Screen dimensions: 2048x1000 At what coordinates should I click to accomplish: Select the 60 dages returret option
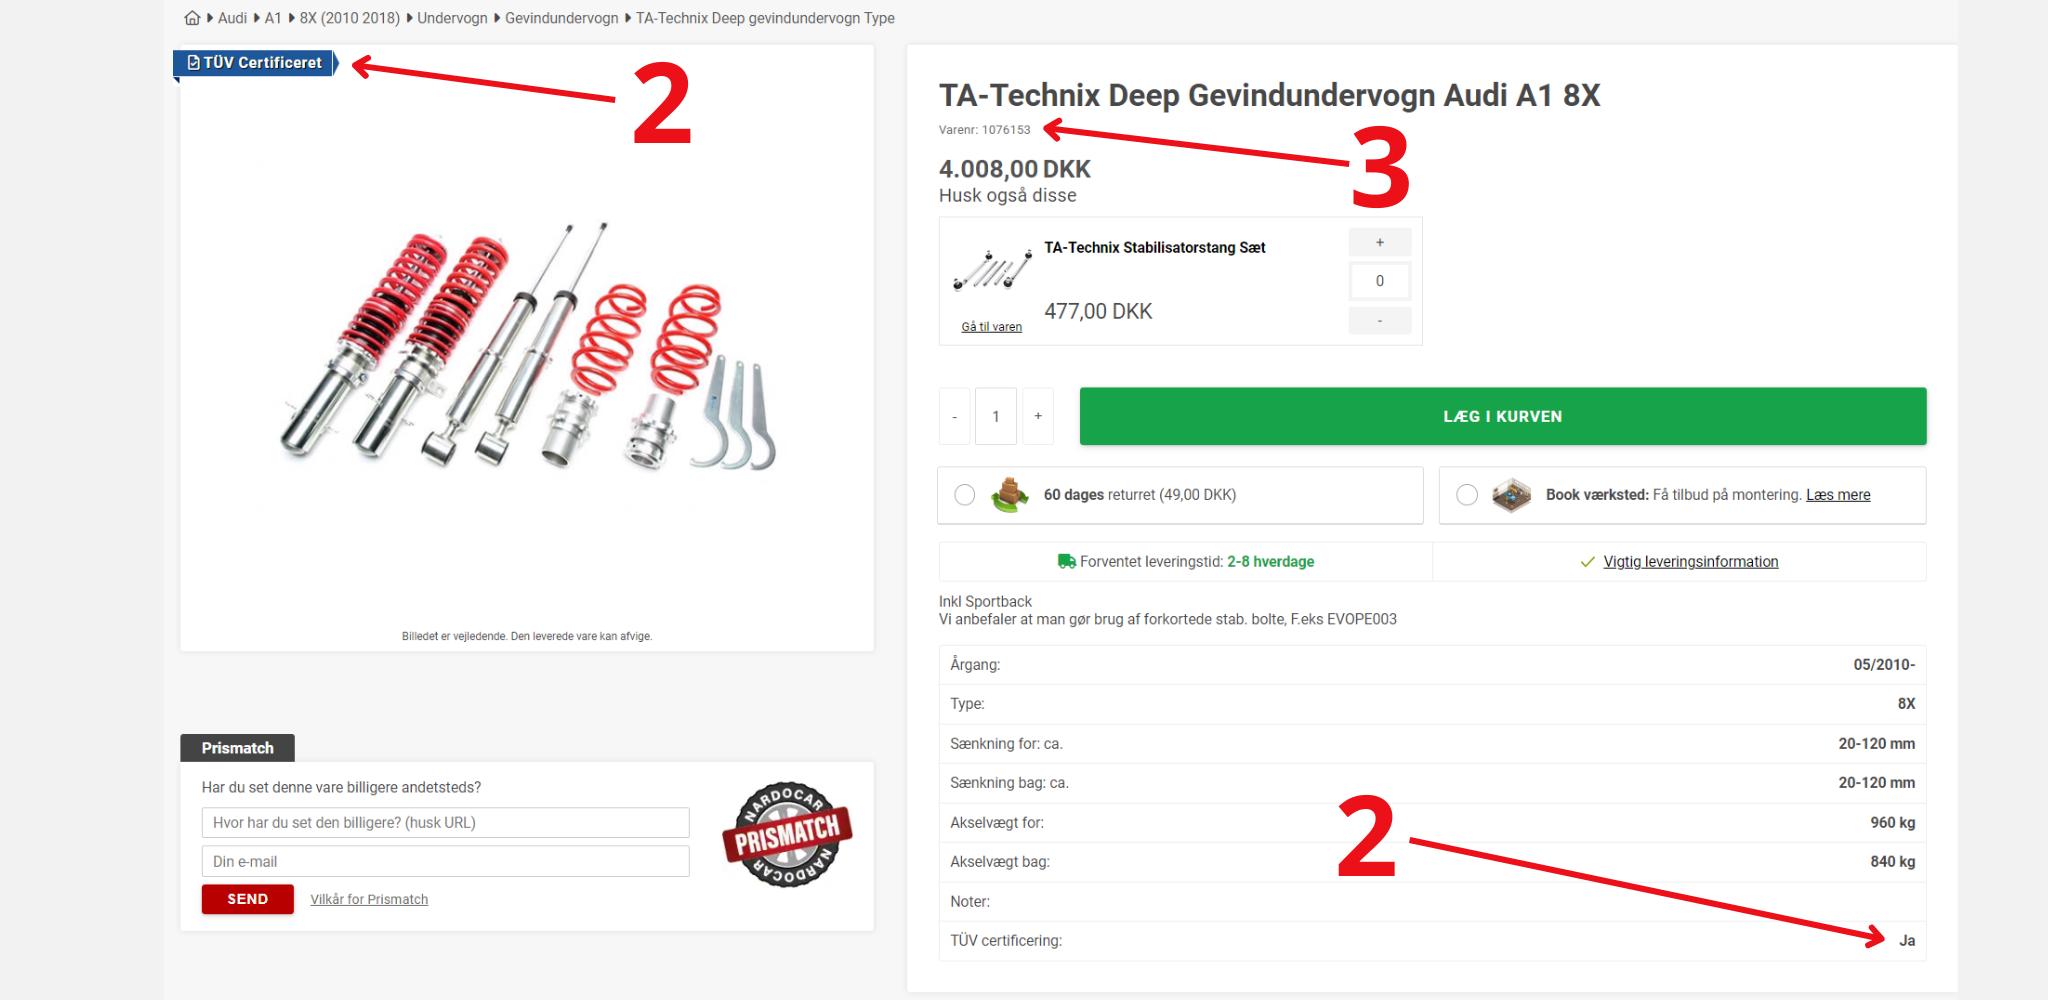click(x=964, y=495)
